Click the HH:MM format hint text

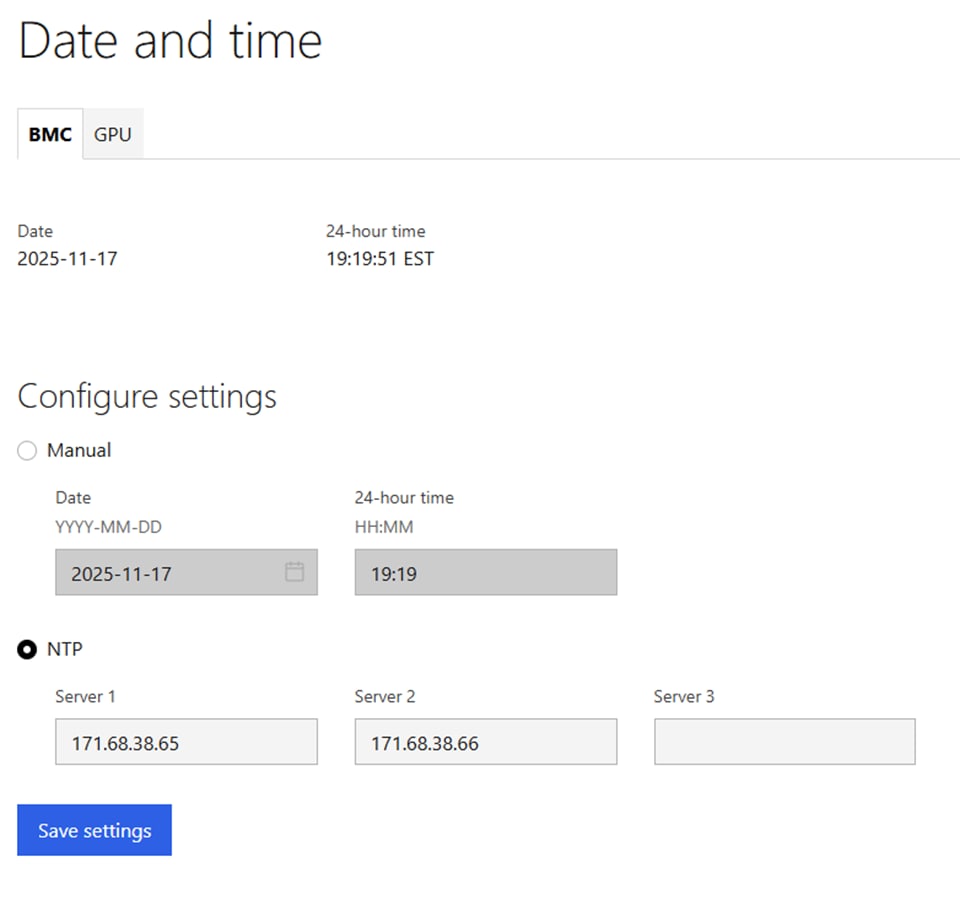[x=384, y=527]
